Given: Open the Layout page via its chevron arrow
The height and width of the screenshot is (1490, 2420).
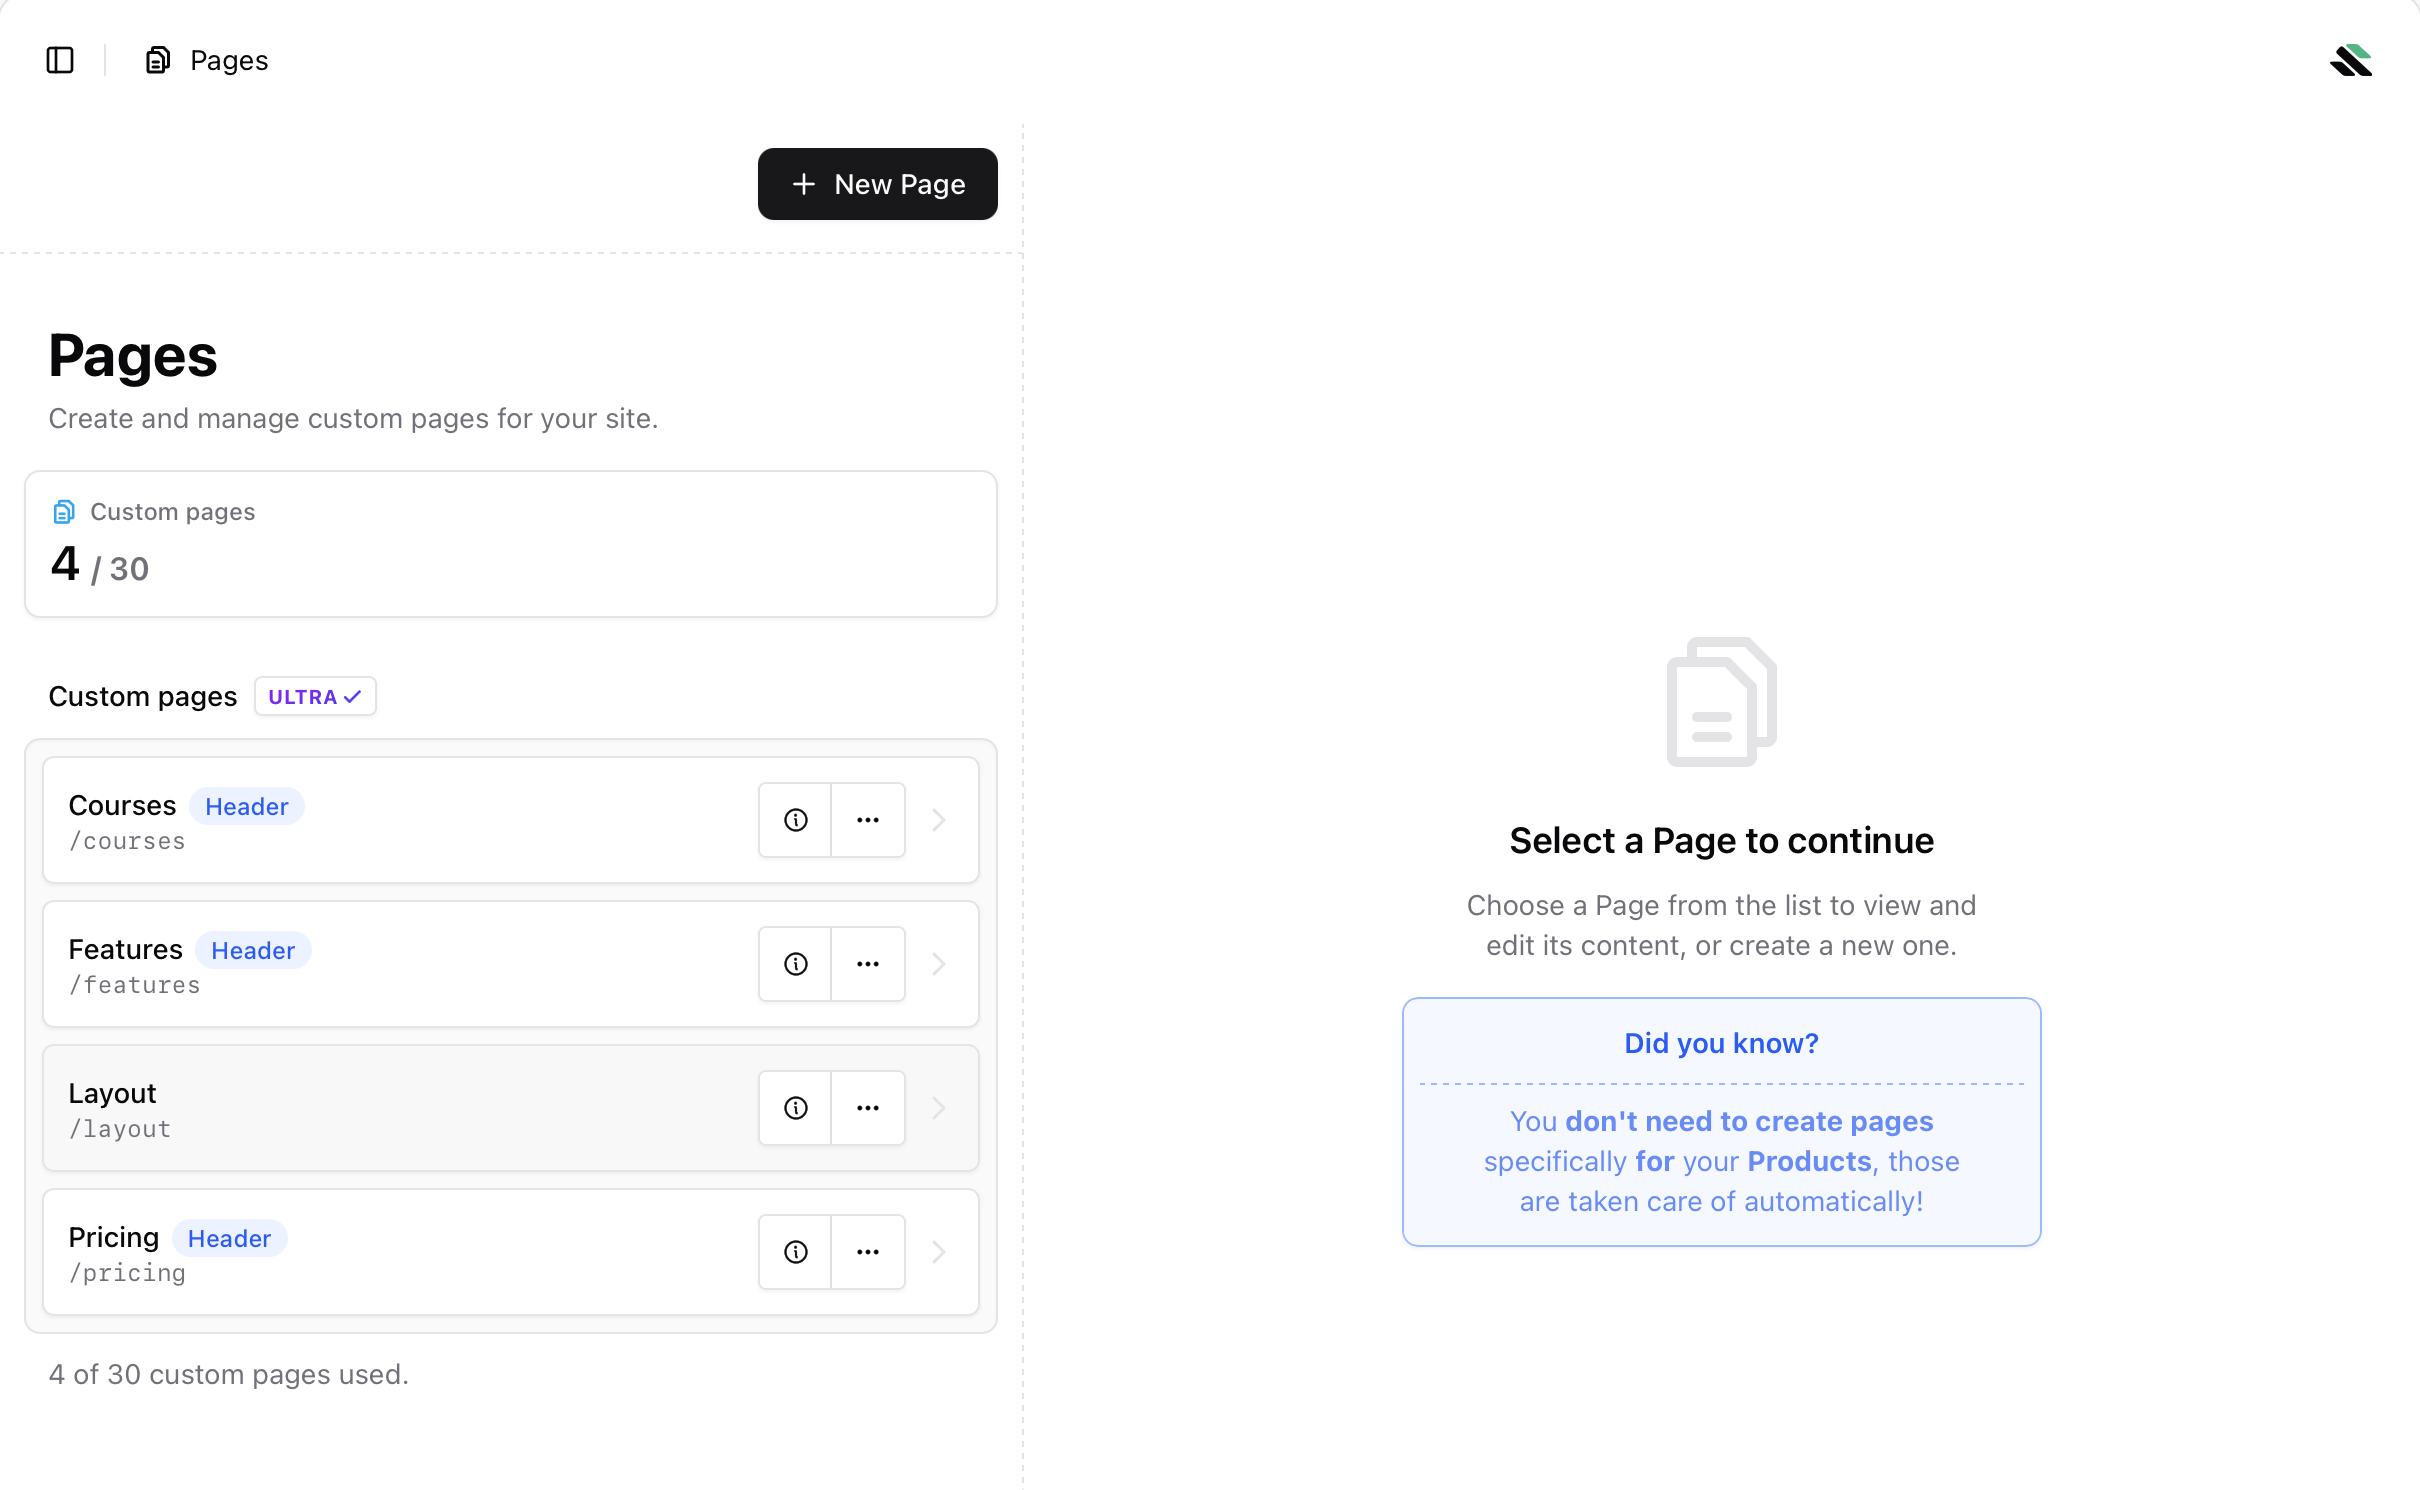Looking at the screenshot, I should 938,1107.
